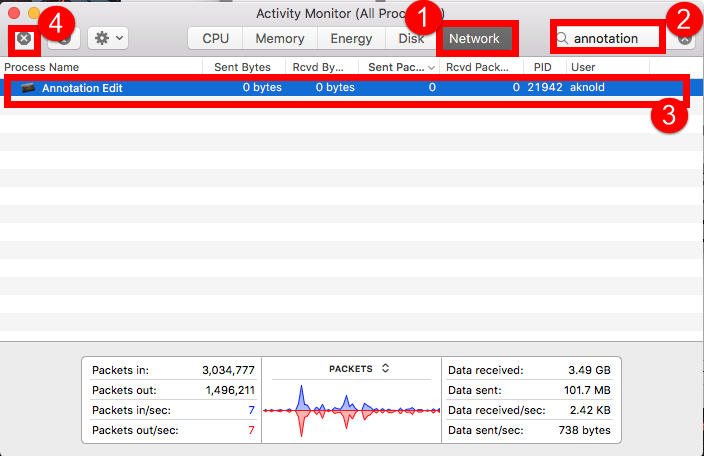704x456 pixels.
Task: Select the Network tab
Action: click(474, 39)
